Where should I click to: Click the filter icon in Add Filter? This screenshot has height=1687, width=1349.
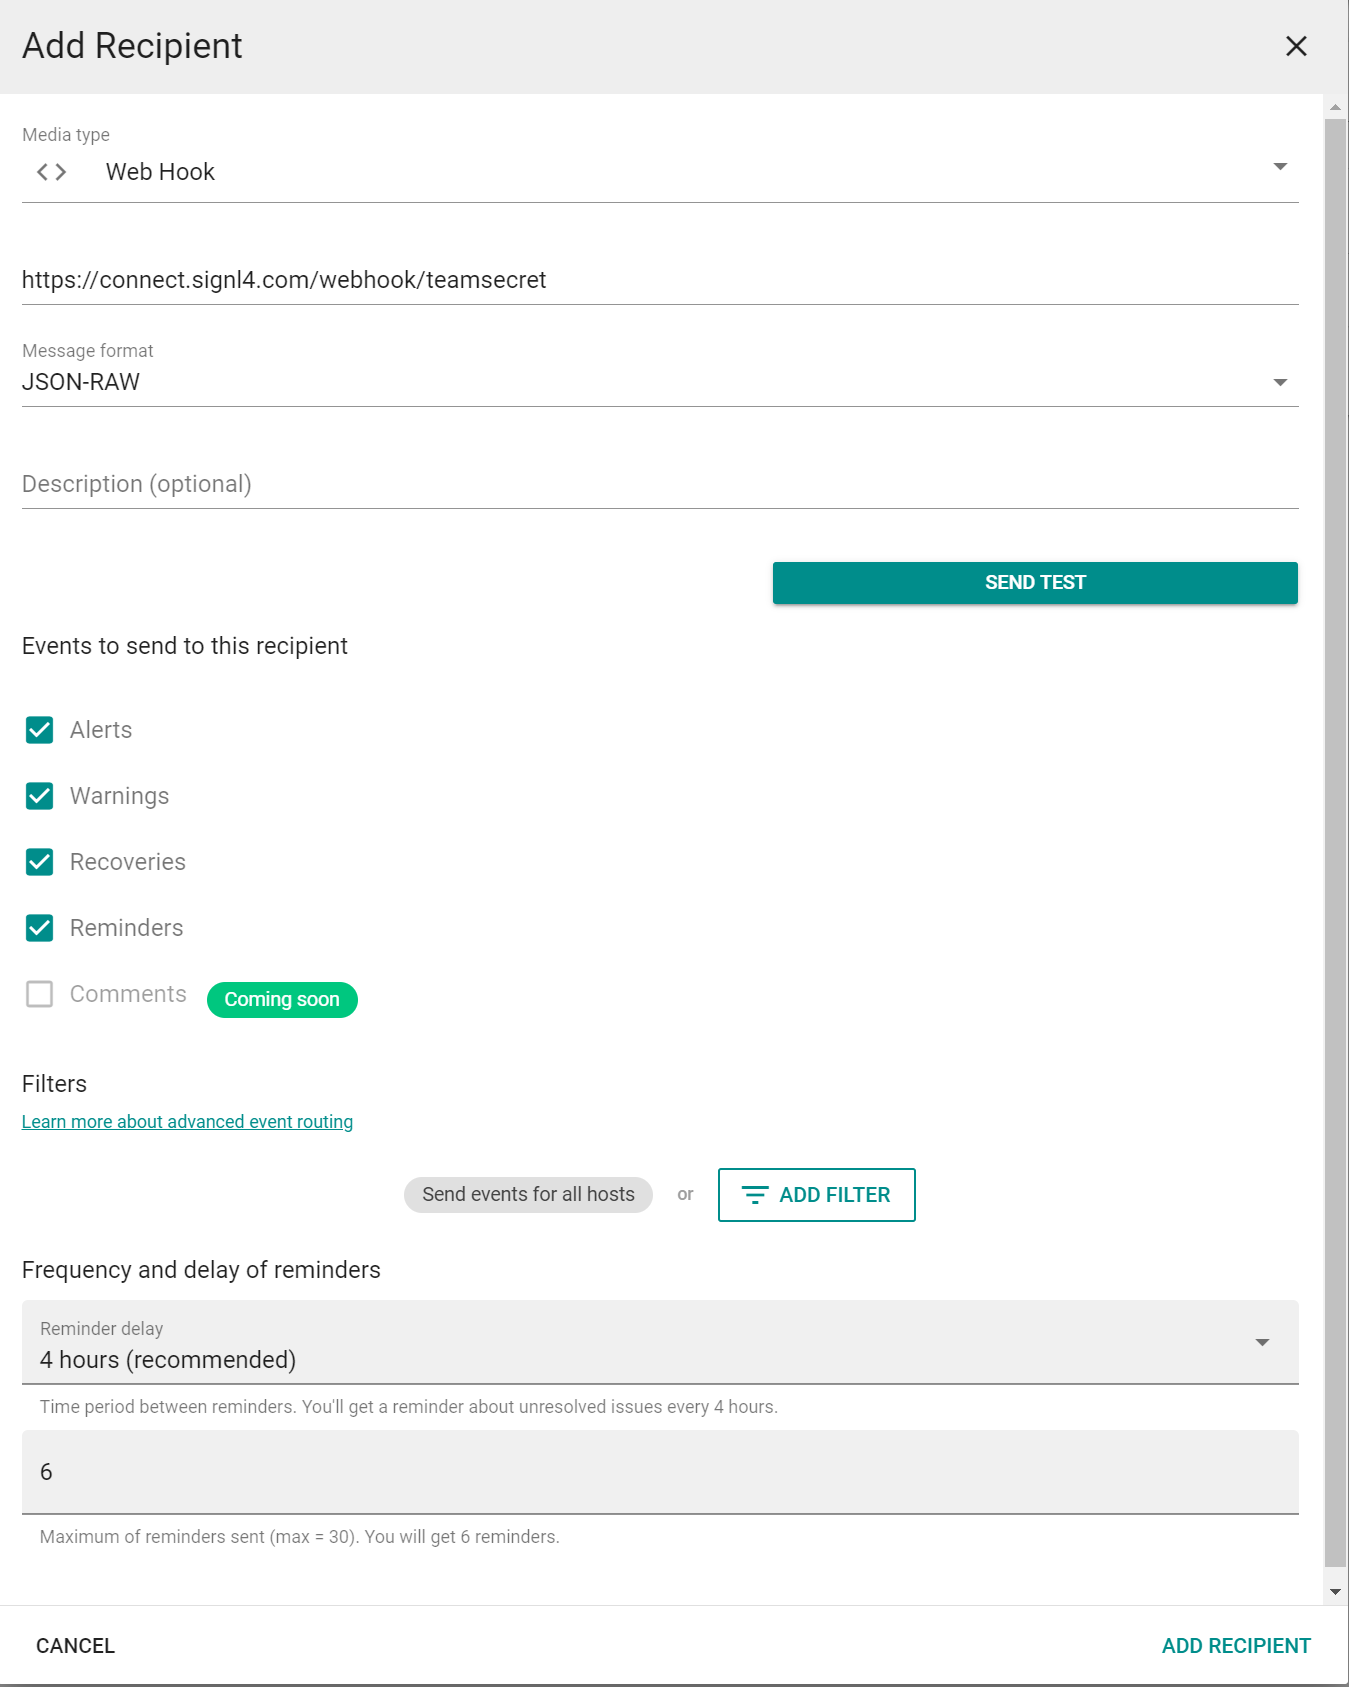click(755, 1195)
